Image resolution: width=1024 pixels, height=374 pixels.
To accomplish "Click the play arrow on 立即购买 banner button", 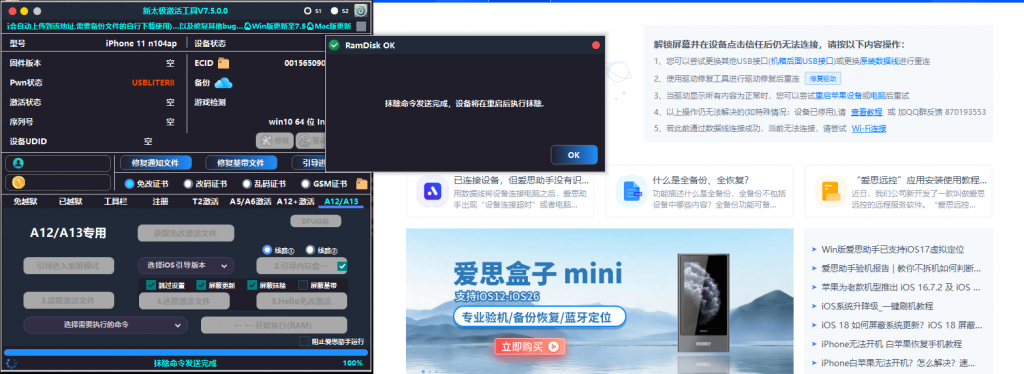I will (x=553, y=347).
